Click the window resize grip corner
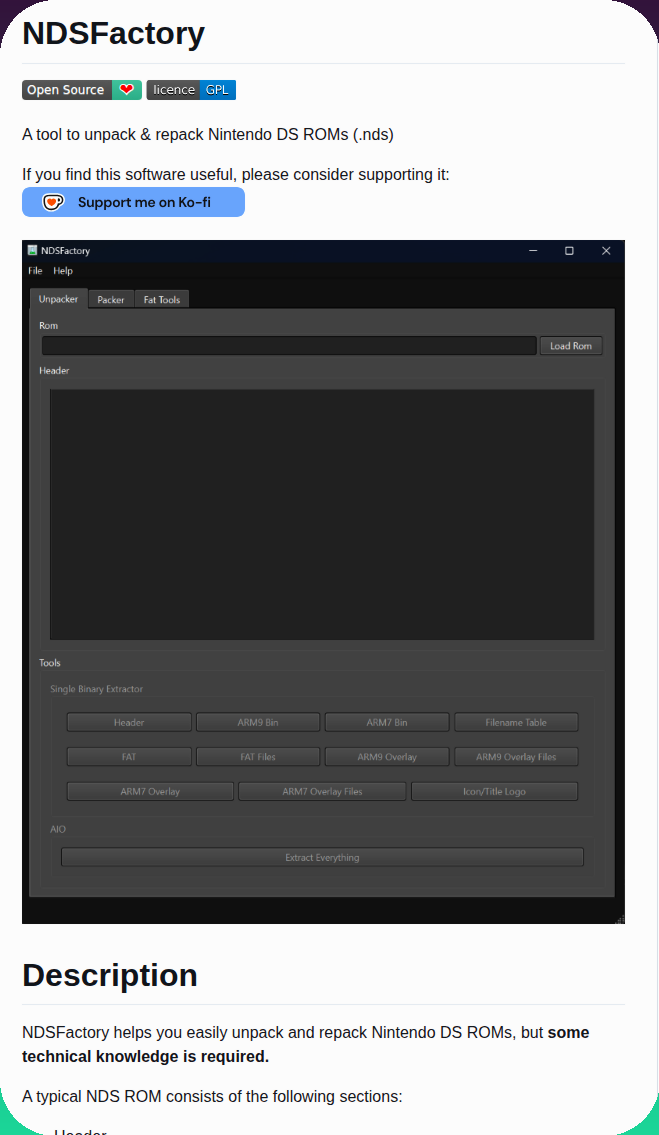 tap(619, 919)
